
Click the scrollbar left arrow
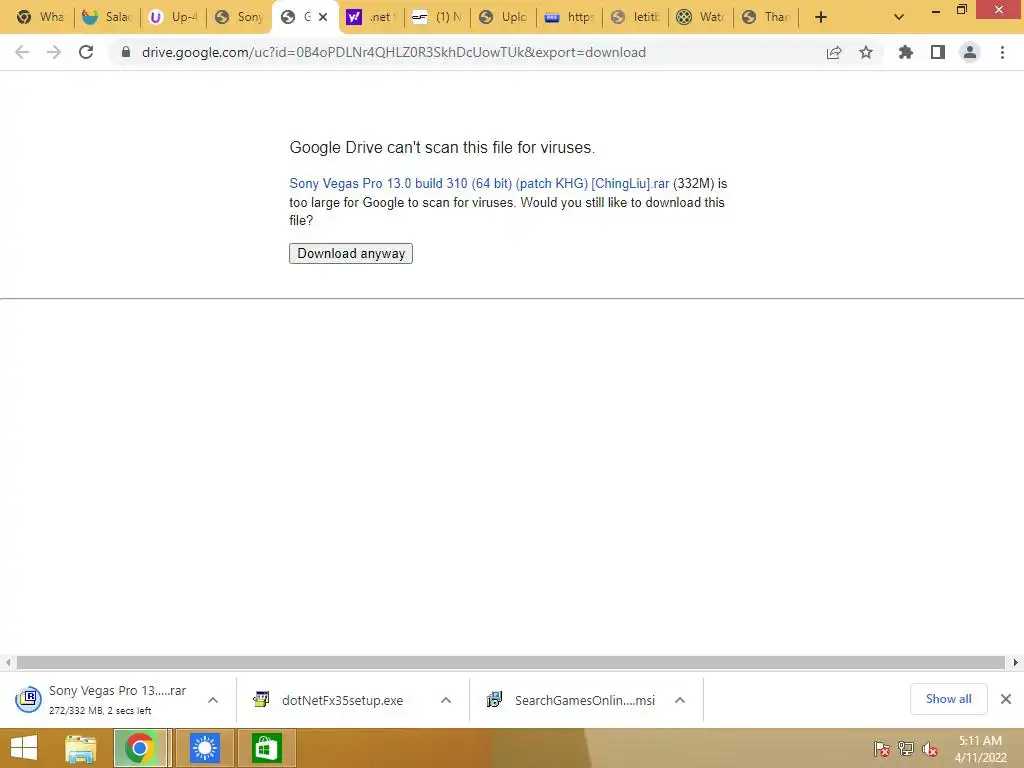click(x=8, y=662)
